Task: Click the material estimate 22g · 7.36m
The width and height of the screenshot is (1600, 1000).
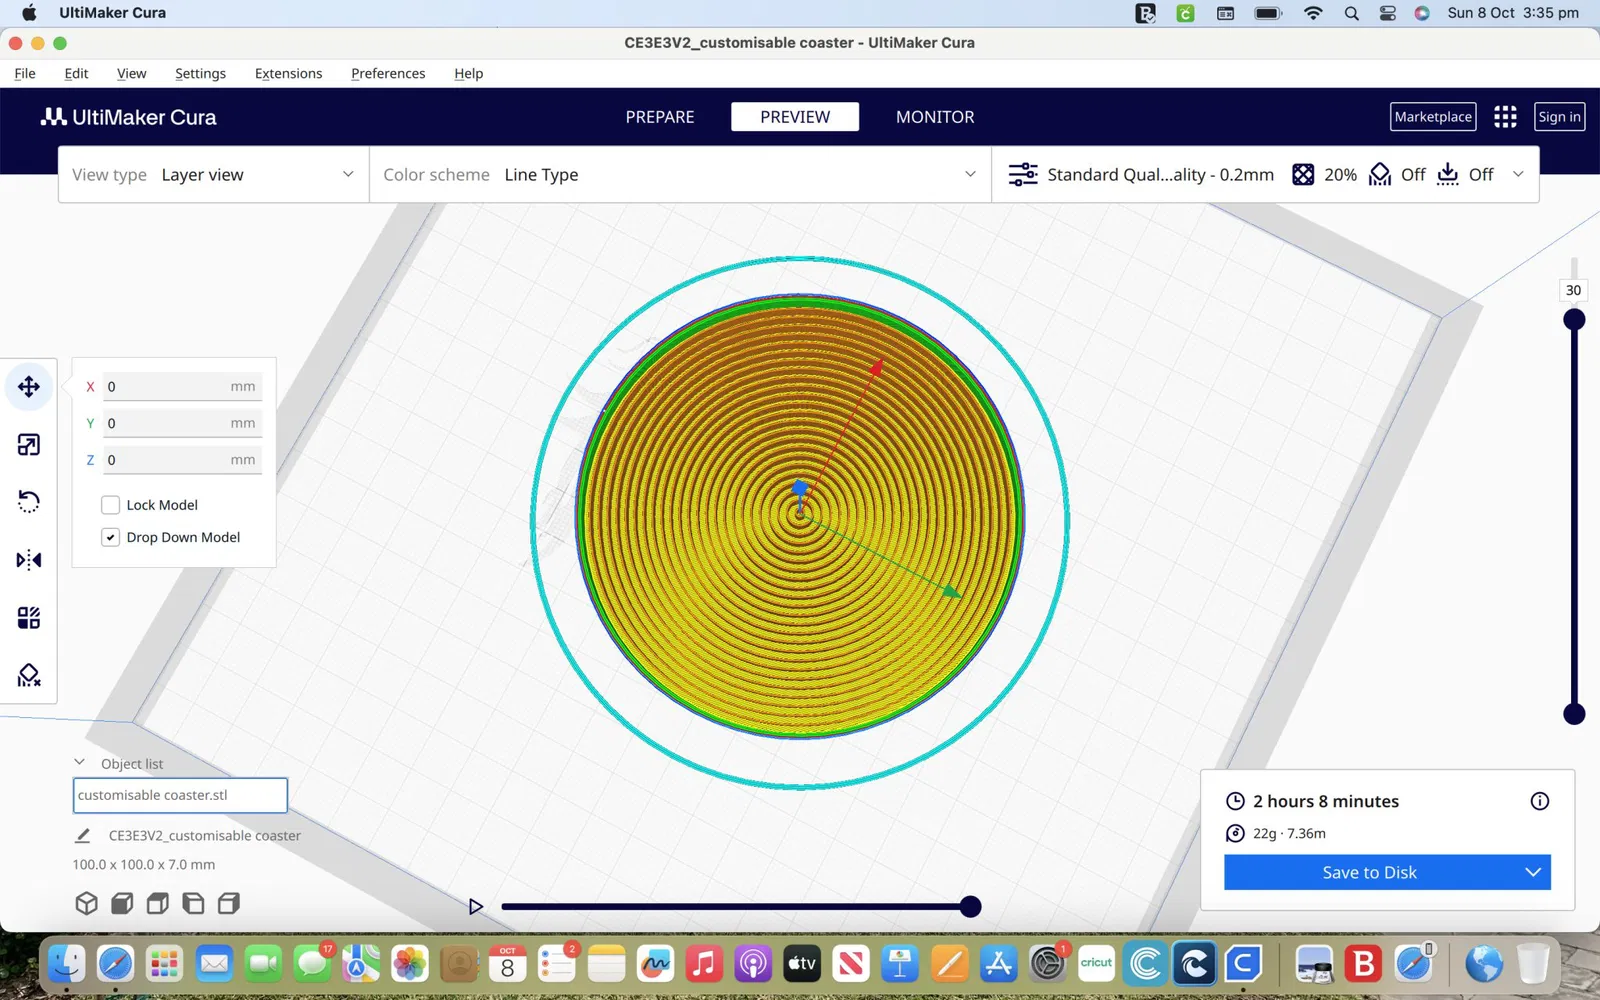Action: [x=1289, y=834]
